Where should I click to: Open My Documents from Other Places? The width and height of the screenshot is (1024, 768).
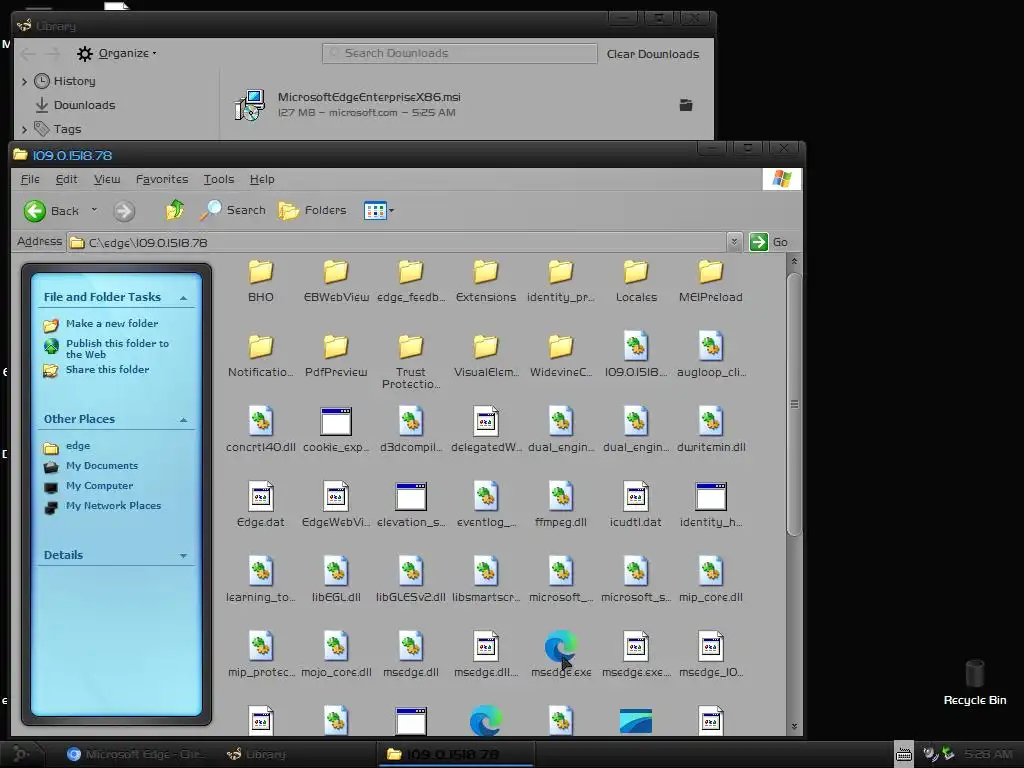102,466
